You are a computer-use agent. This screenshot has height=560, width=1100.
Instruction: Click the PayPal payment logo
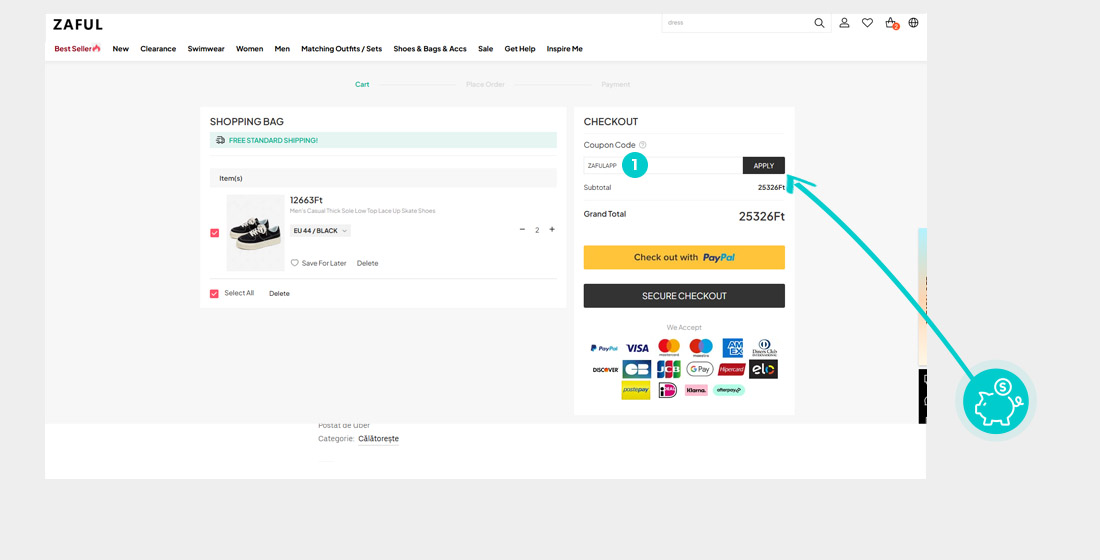(604, 348)
